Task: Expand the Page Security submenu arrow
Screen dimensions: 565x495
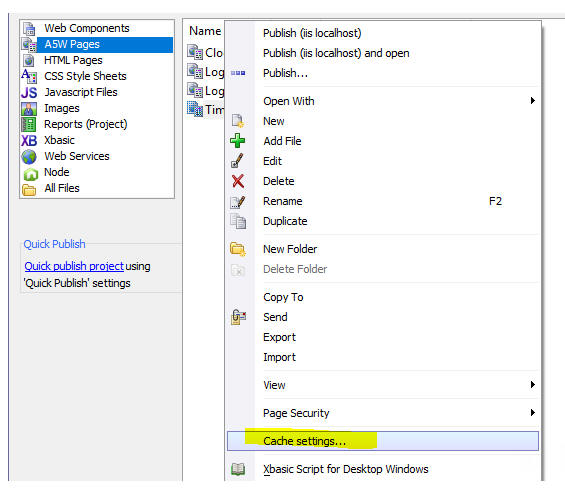Action: tap(532, 412)
